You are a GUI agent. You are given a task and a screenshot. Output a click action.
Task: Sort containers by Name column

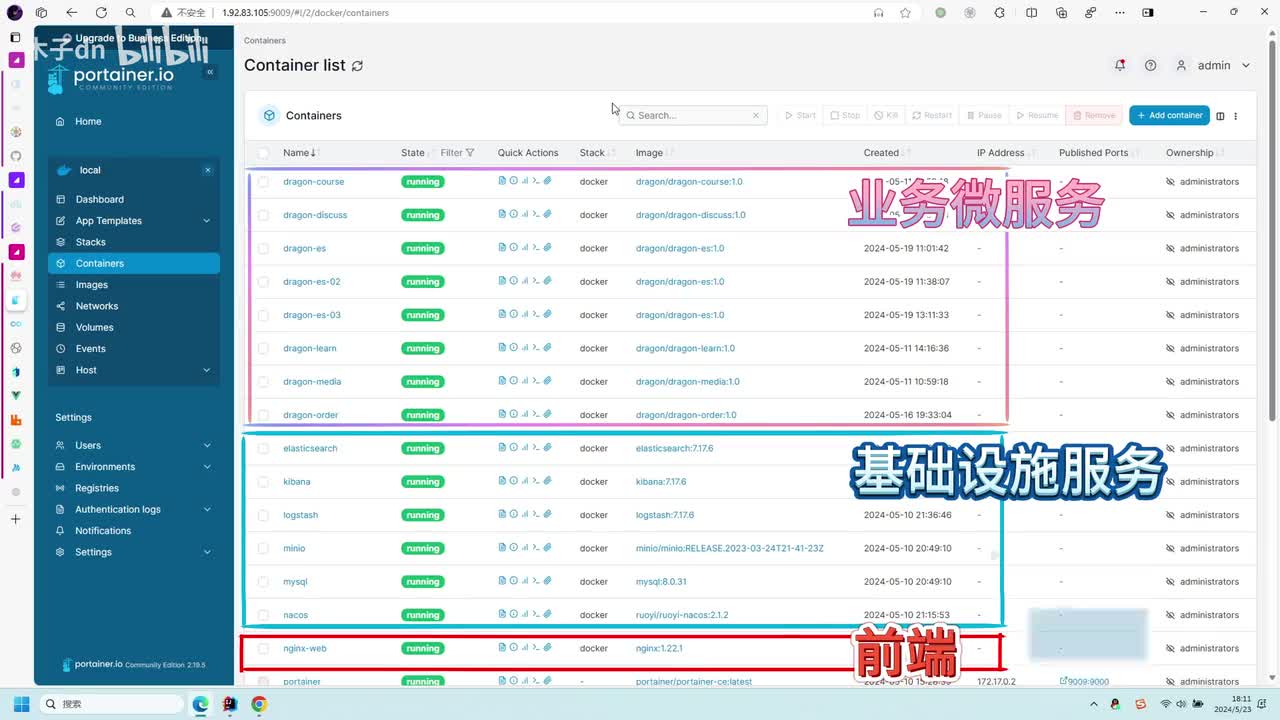pos(299,153)
